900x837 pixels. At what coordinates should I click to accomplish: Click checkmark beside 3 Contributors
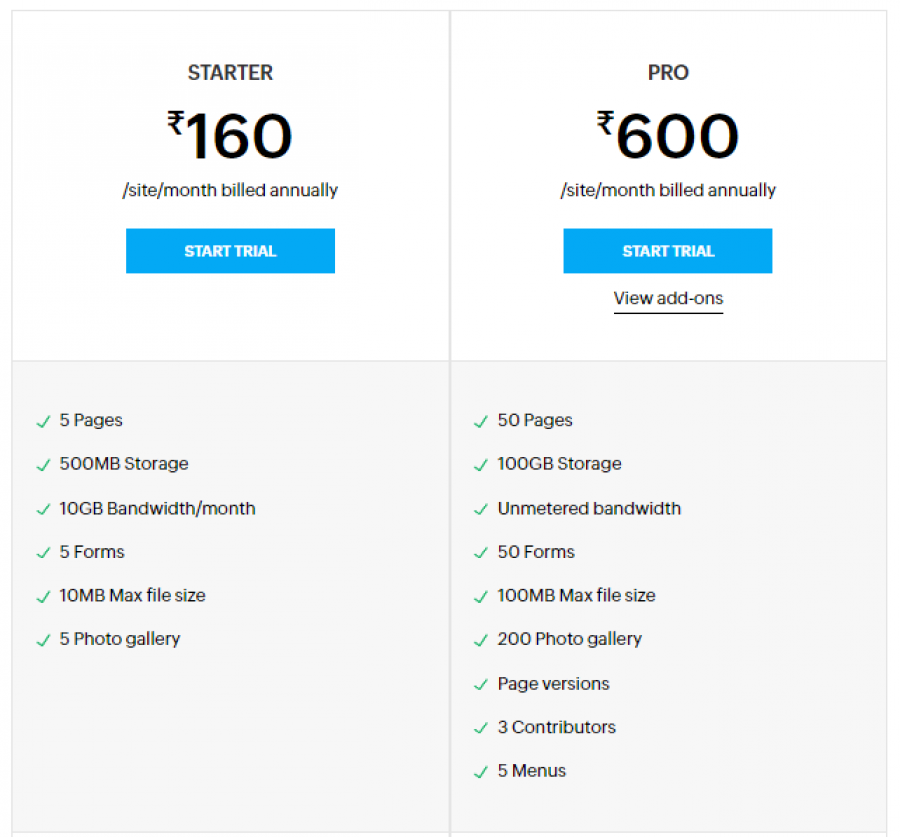(481, 728)
